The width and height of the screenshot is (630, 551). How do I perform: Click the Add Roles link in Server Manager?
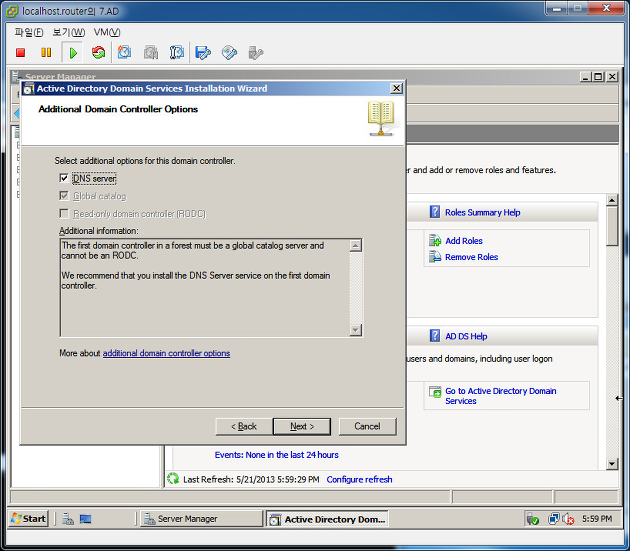pos(464,241)
